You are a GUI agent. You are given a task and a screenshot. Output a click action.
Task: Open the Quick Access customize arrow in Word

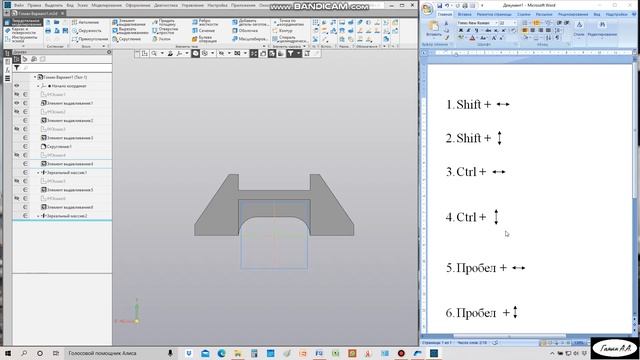(x=482, y=6)
